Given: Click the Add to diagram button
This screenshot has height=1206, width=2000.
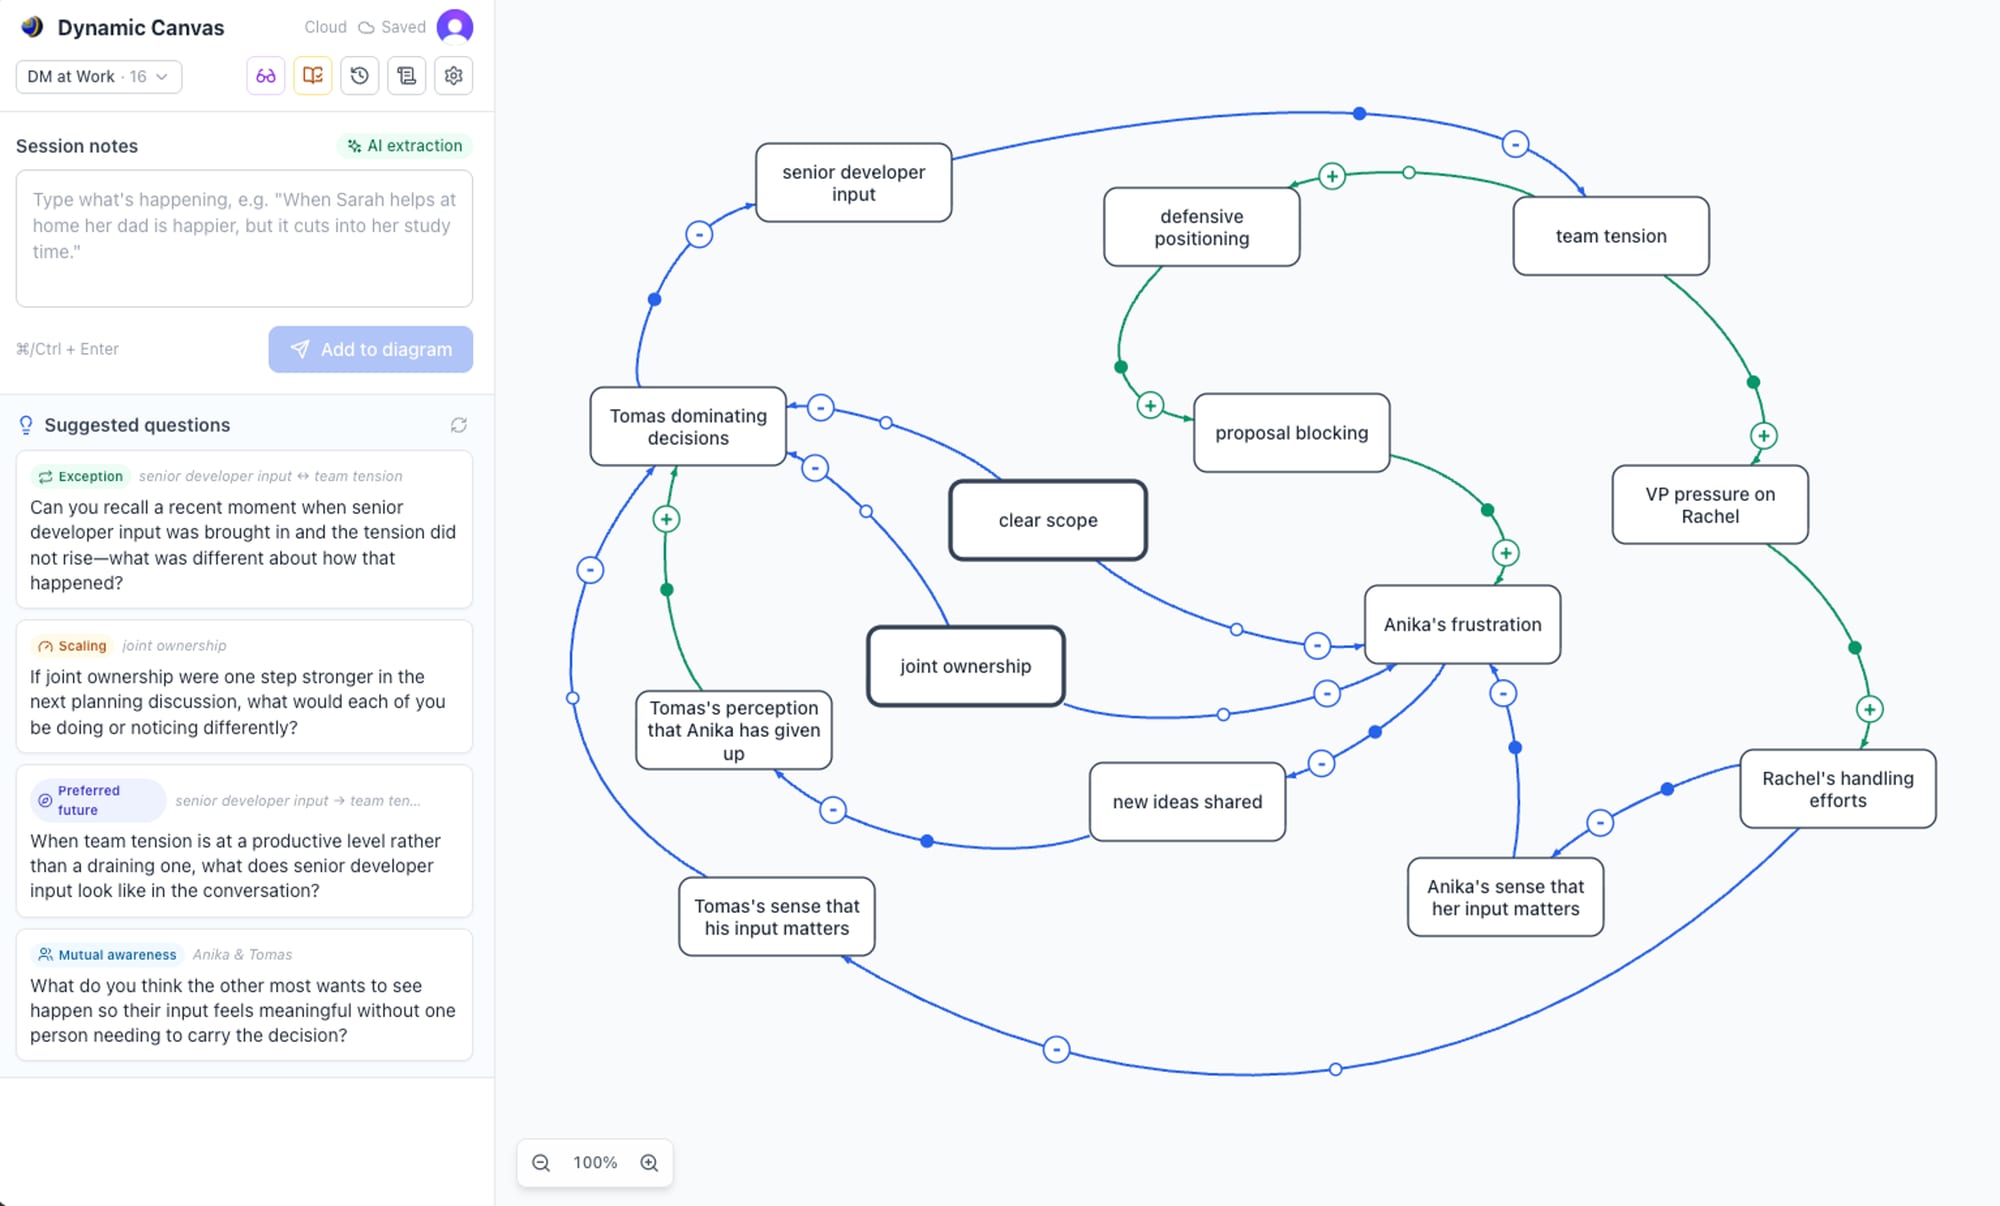Looking at the screenshot, I should click(x=370, y=349).
